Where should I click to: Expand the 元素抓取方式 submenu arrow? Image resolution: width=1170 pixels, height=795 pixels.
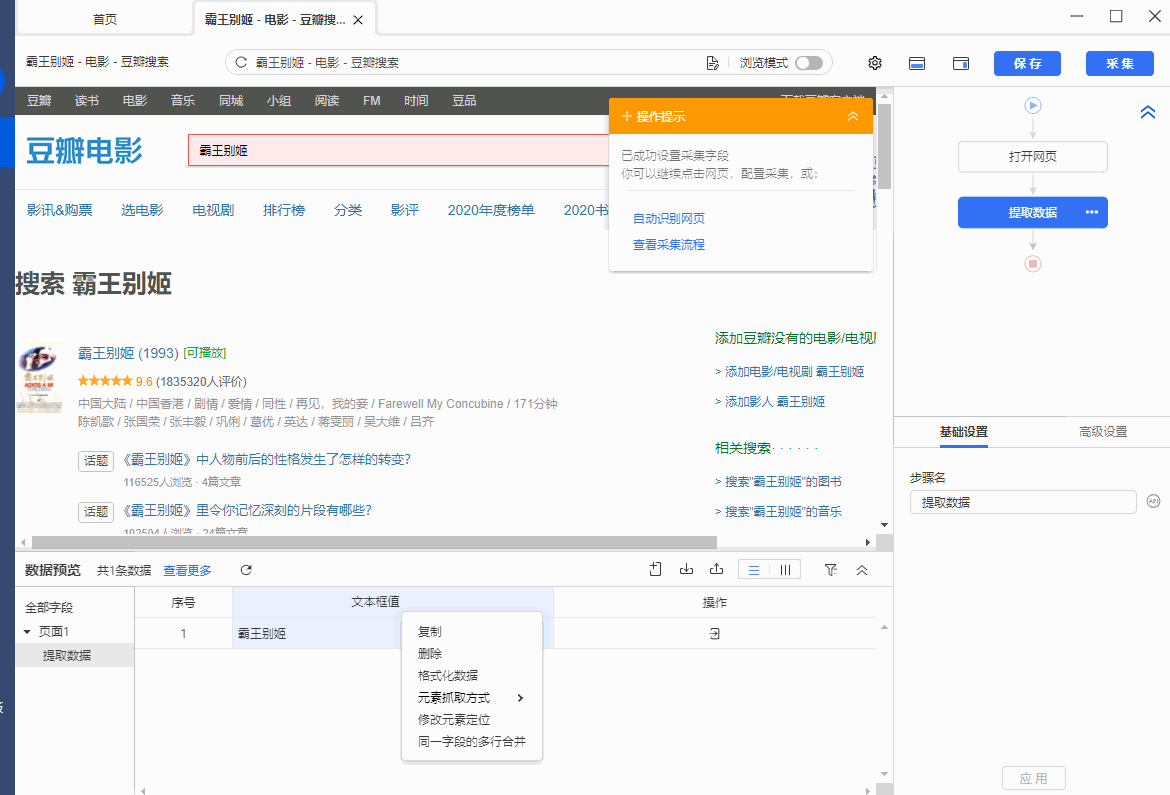pos(520,698)
